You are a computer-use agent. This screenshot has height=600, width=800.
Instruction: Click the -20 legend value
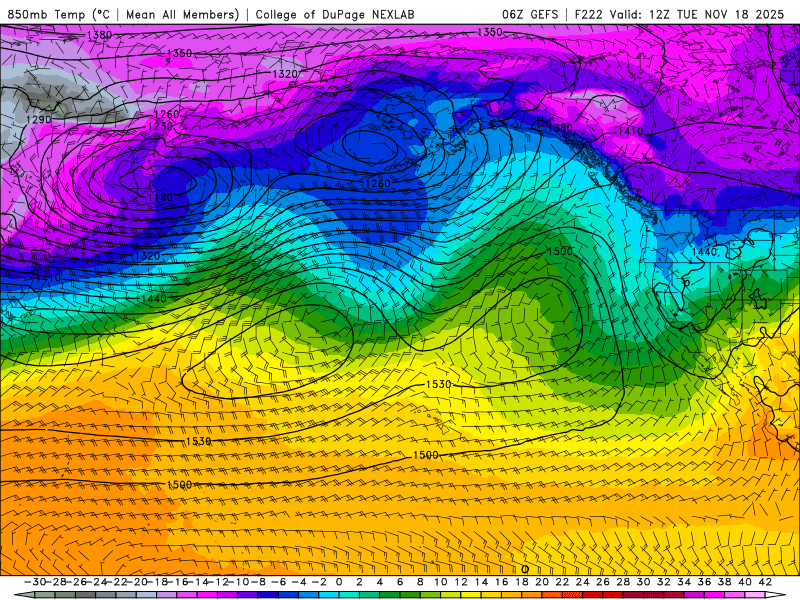click(137, 582)
